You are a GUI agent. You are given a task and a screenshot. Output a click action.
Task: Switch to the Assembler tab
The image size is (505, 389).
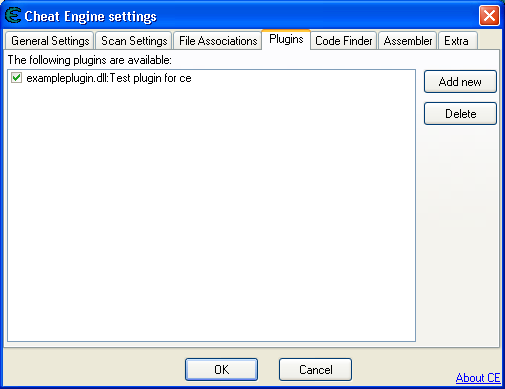click(408, 41)
